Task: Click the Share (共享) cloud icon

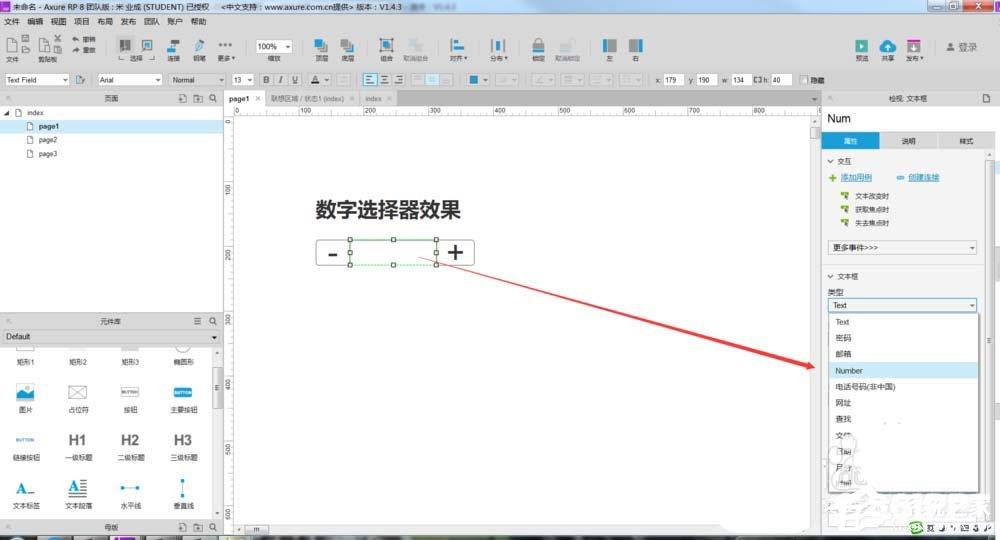Action: coord(887,46)
